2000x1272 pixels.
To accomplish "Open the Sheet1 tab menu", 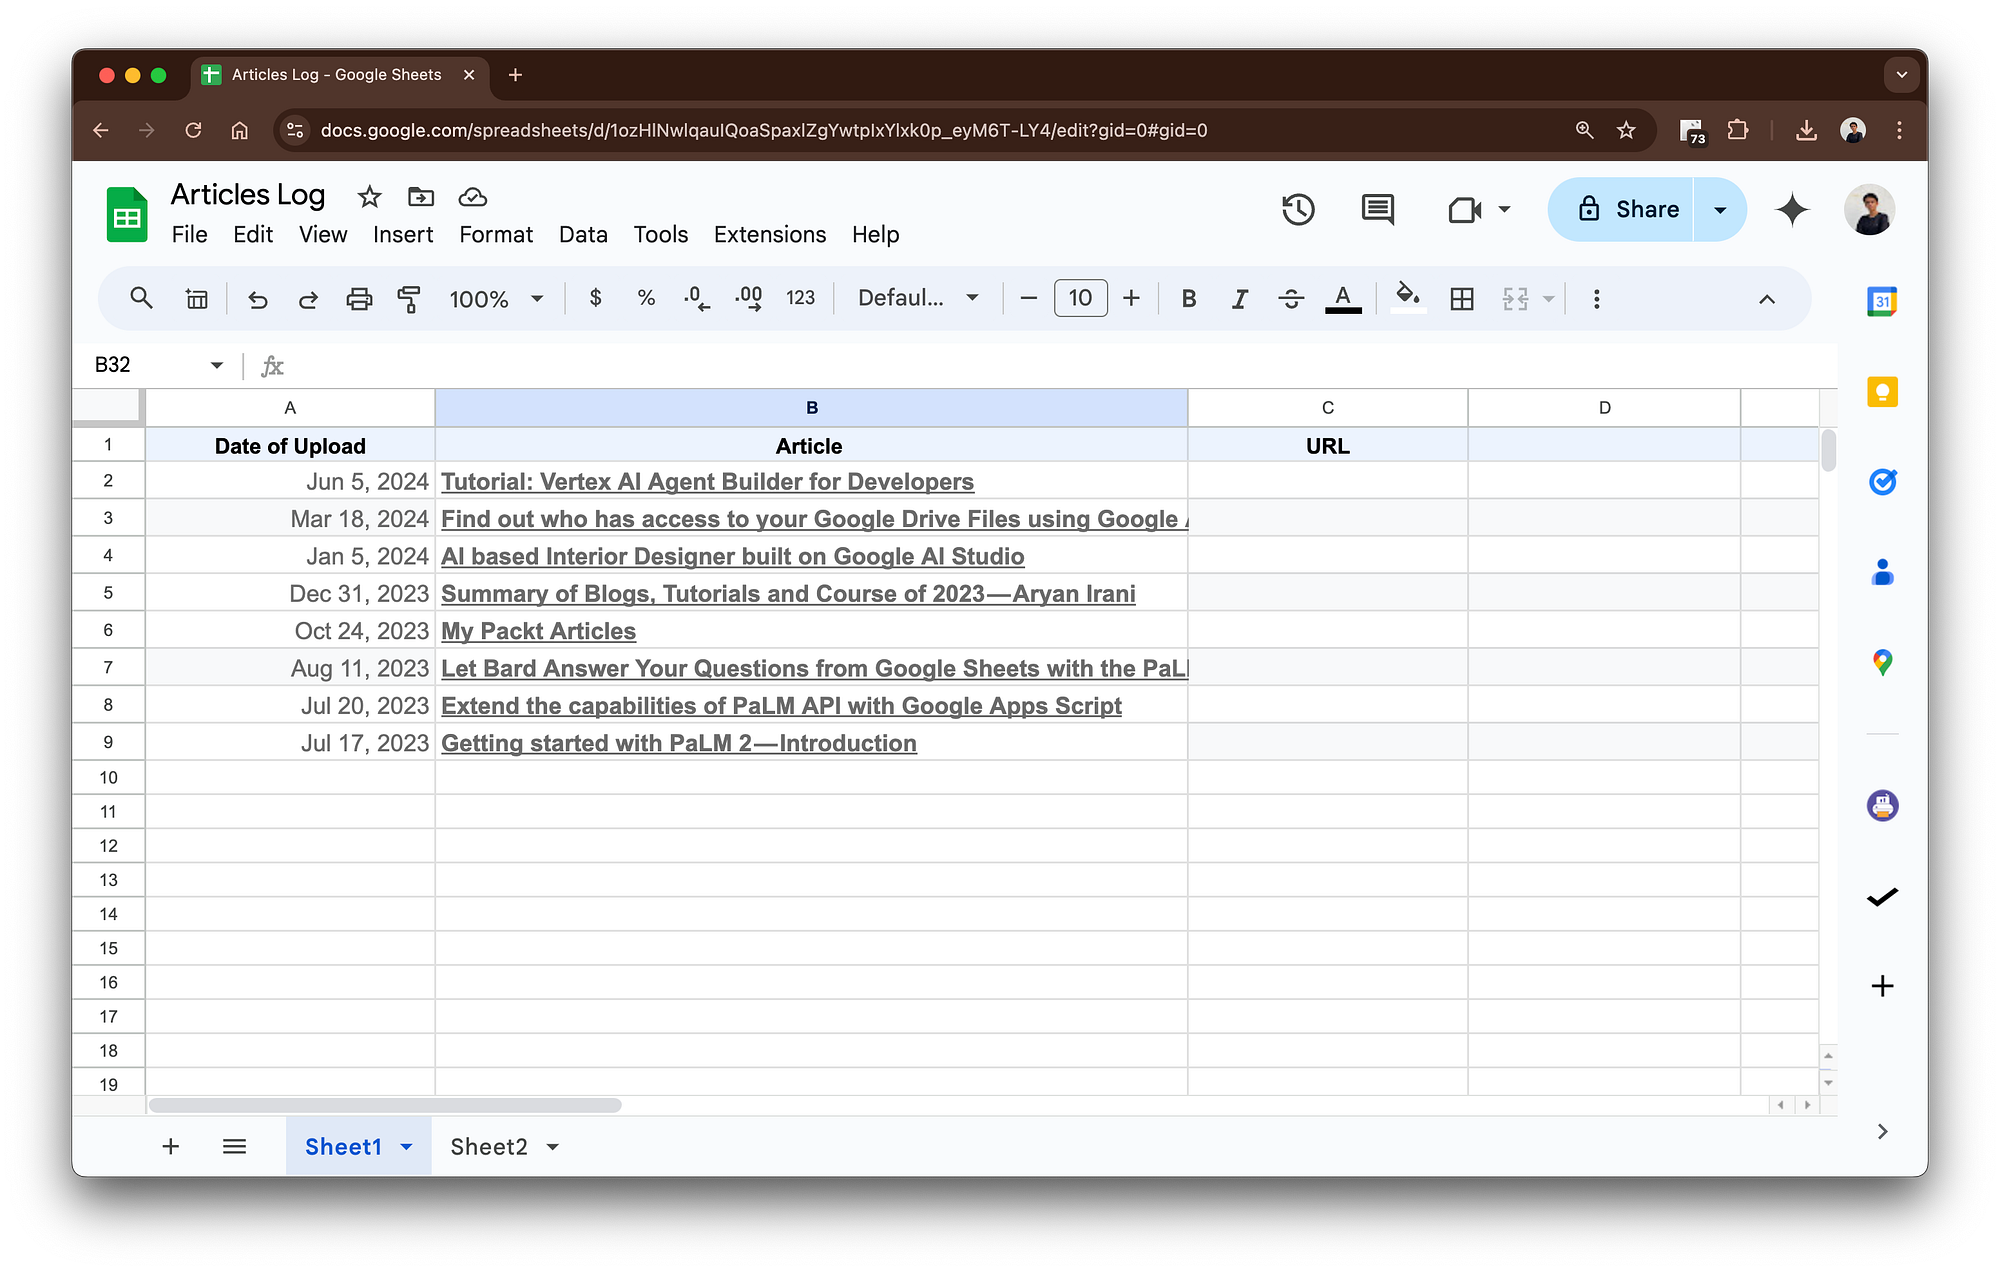I will tap(406, 1146).
